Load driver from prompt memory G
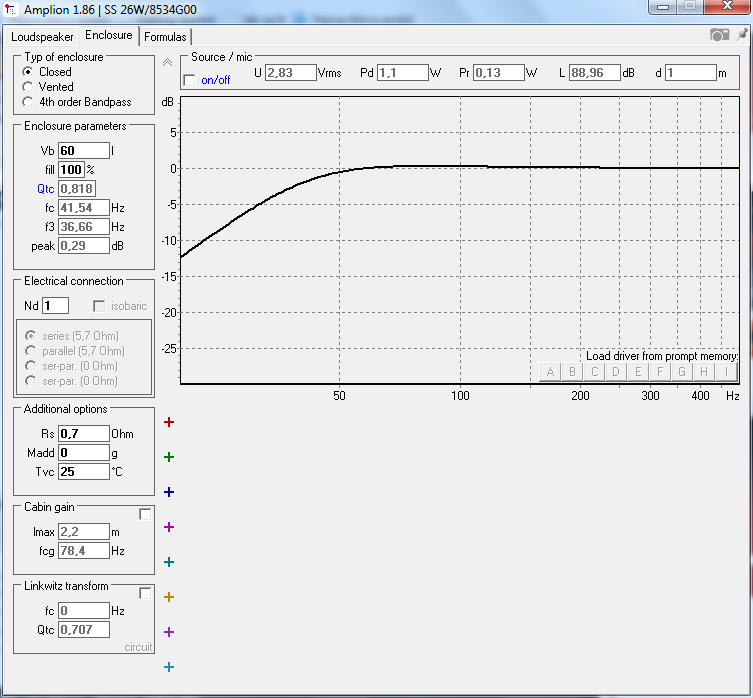The width and height of the screenshot is (753, 698). point(682,372)
